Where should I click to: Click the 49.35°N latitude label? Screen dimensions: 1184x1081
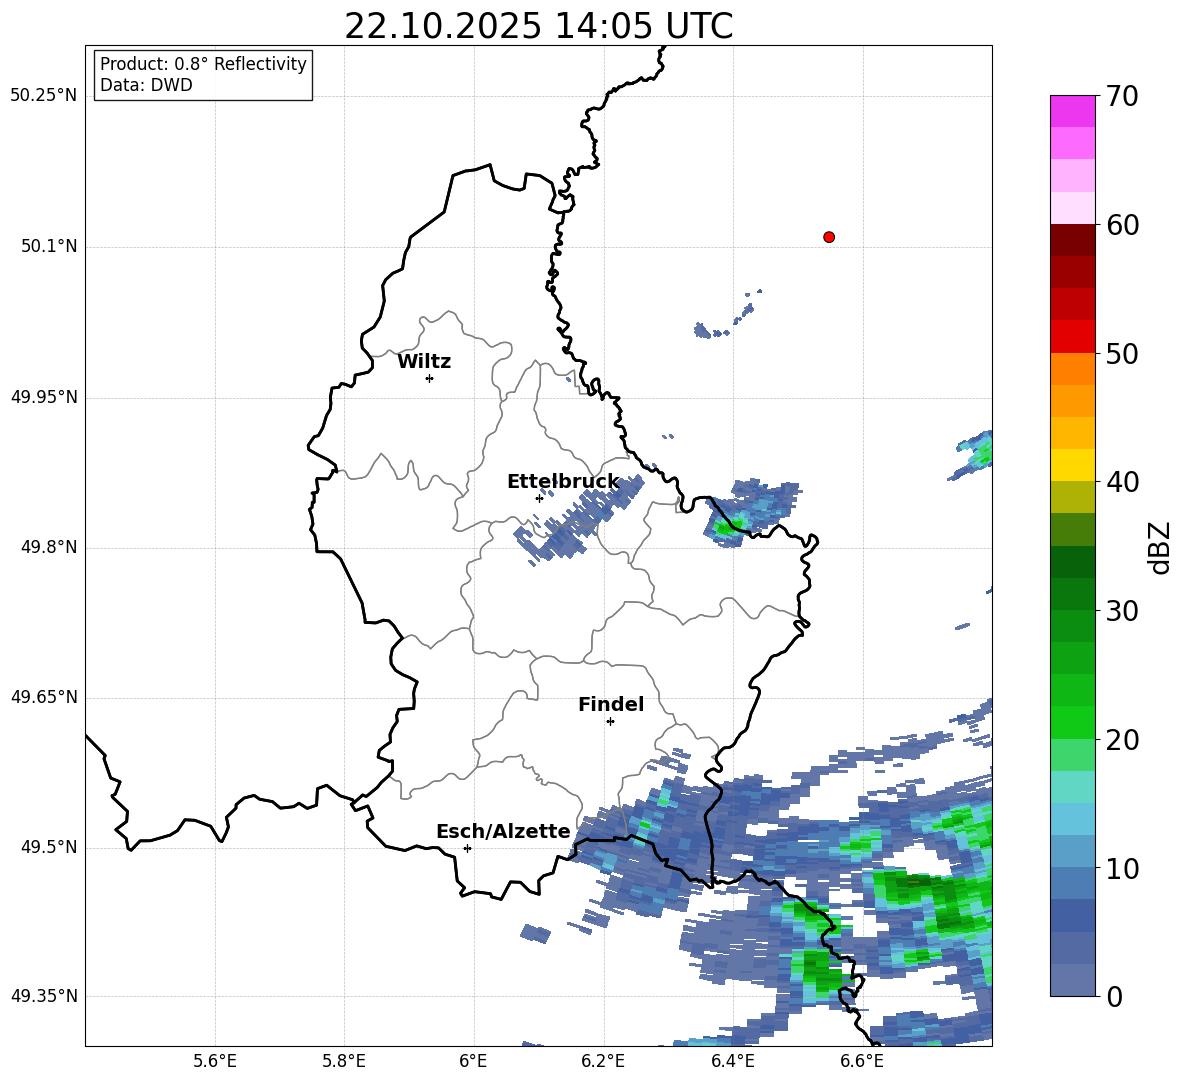[x=44, y=996]
